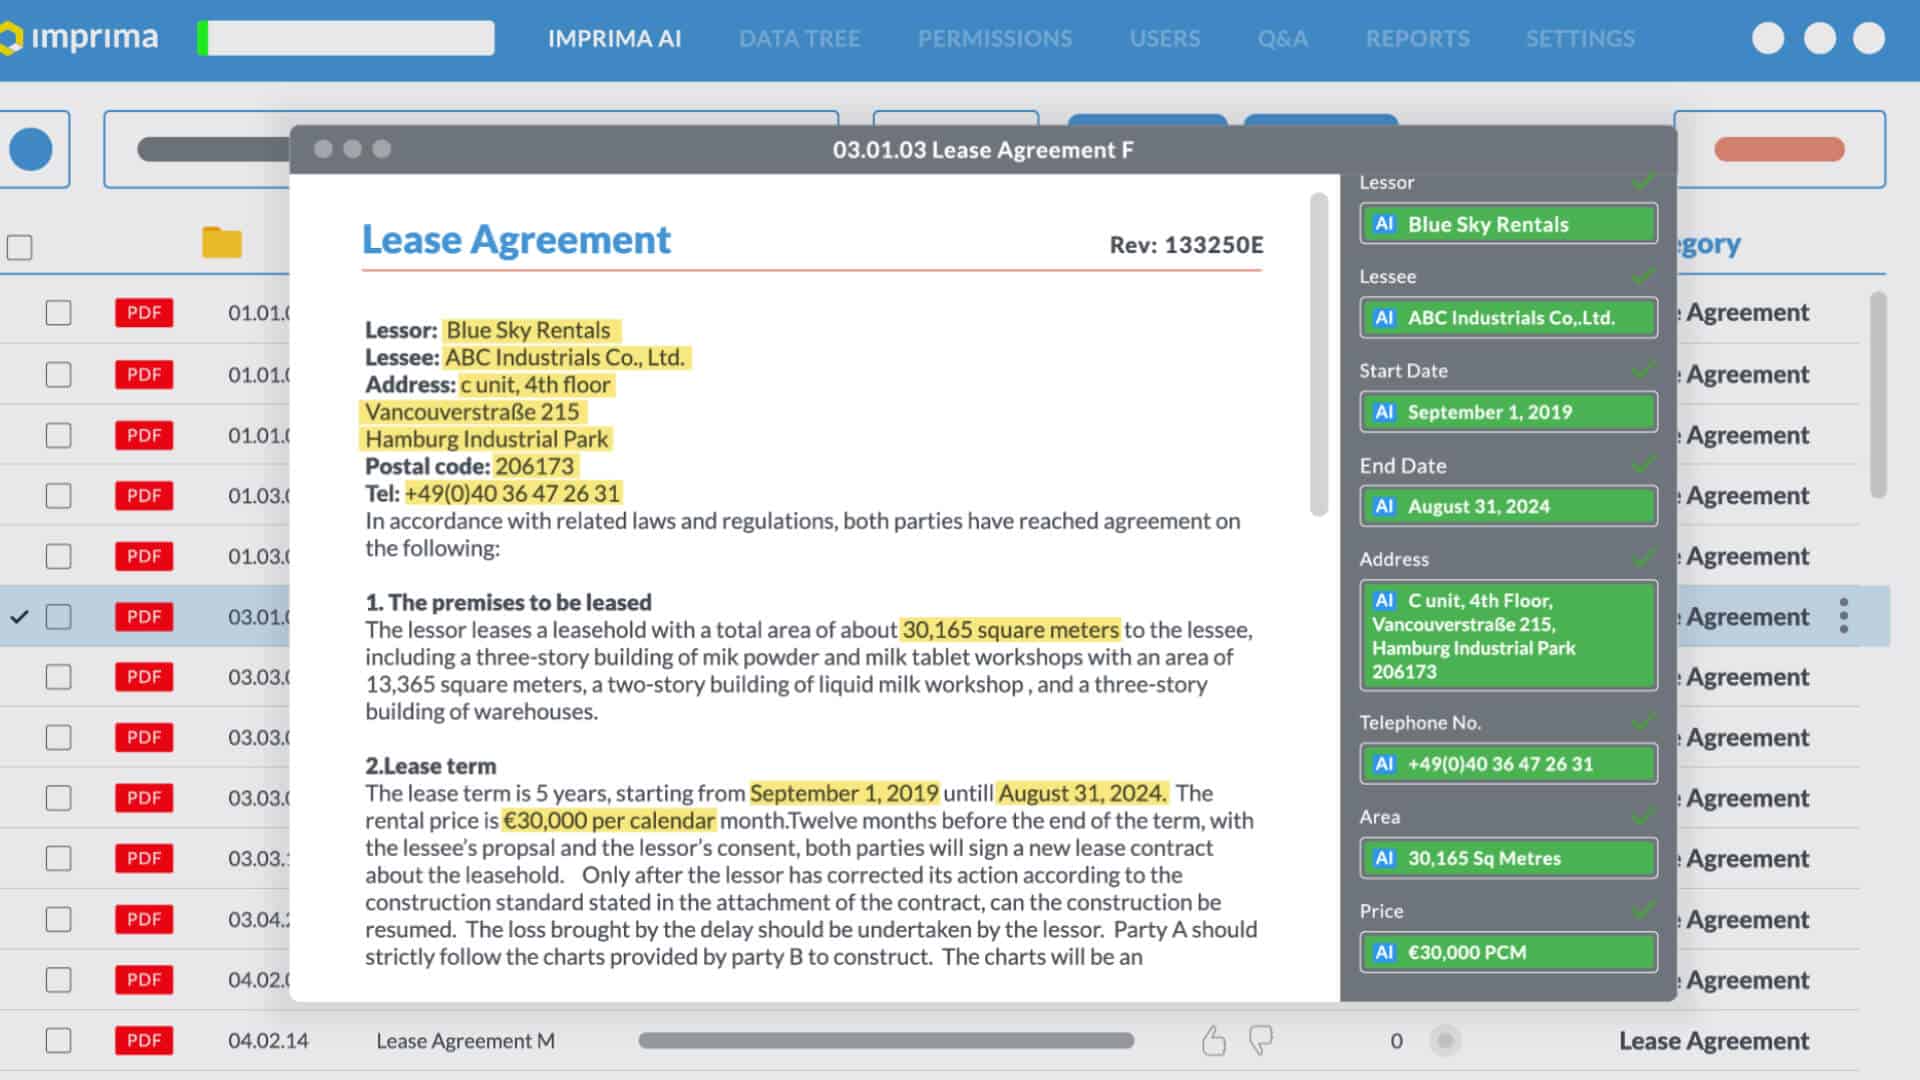Open the Data Tree tab
The width and height of the screenshot is (1920, 1080).
coord(799,39)
